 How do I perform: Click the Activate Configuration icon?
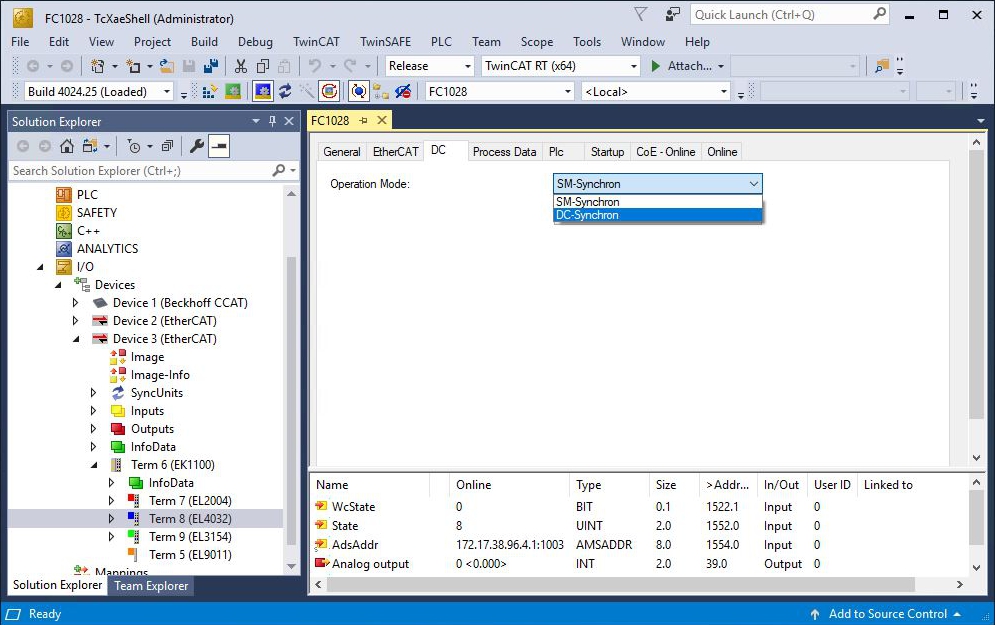tap(210, 92)
